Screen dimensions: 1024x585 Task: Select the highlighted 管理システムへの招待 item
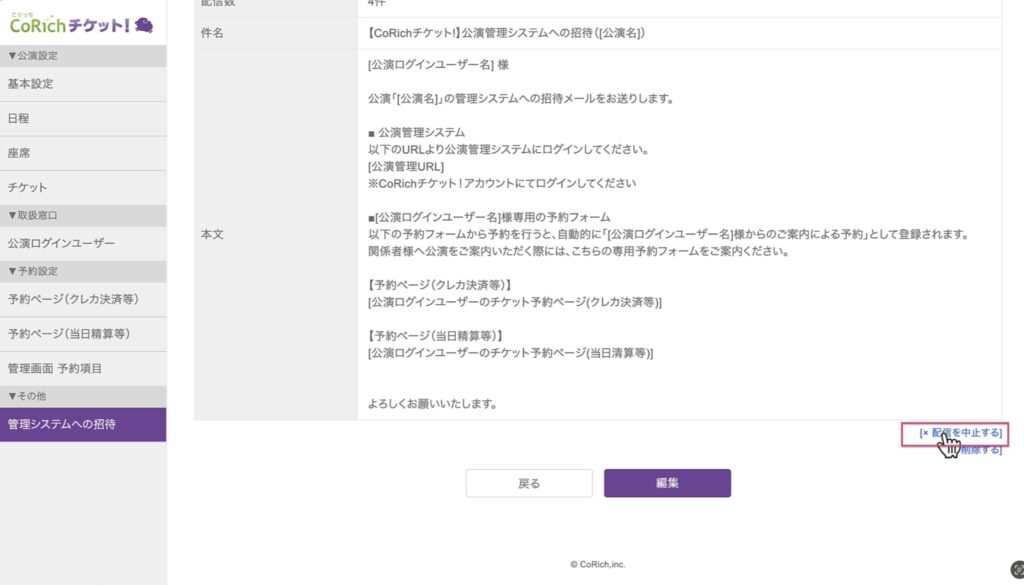[62, 425]
